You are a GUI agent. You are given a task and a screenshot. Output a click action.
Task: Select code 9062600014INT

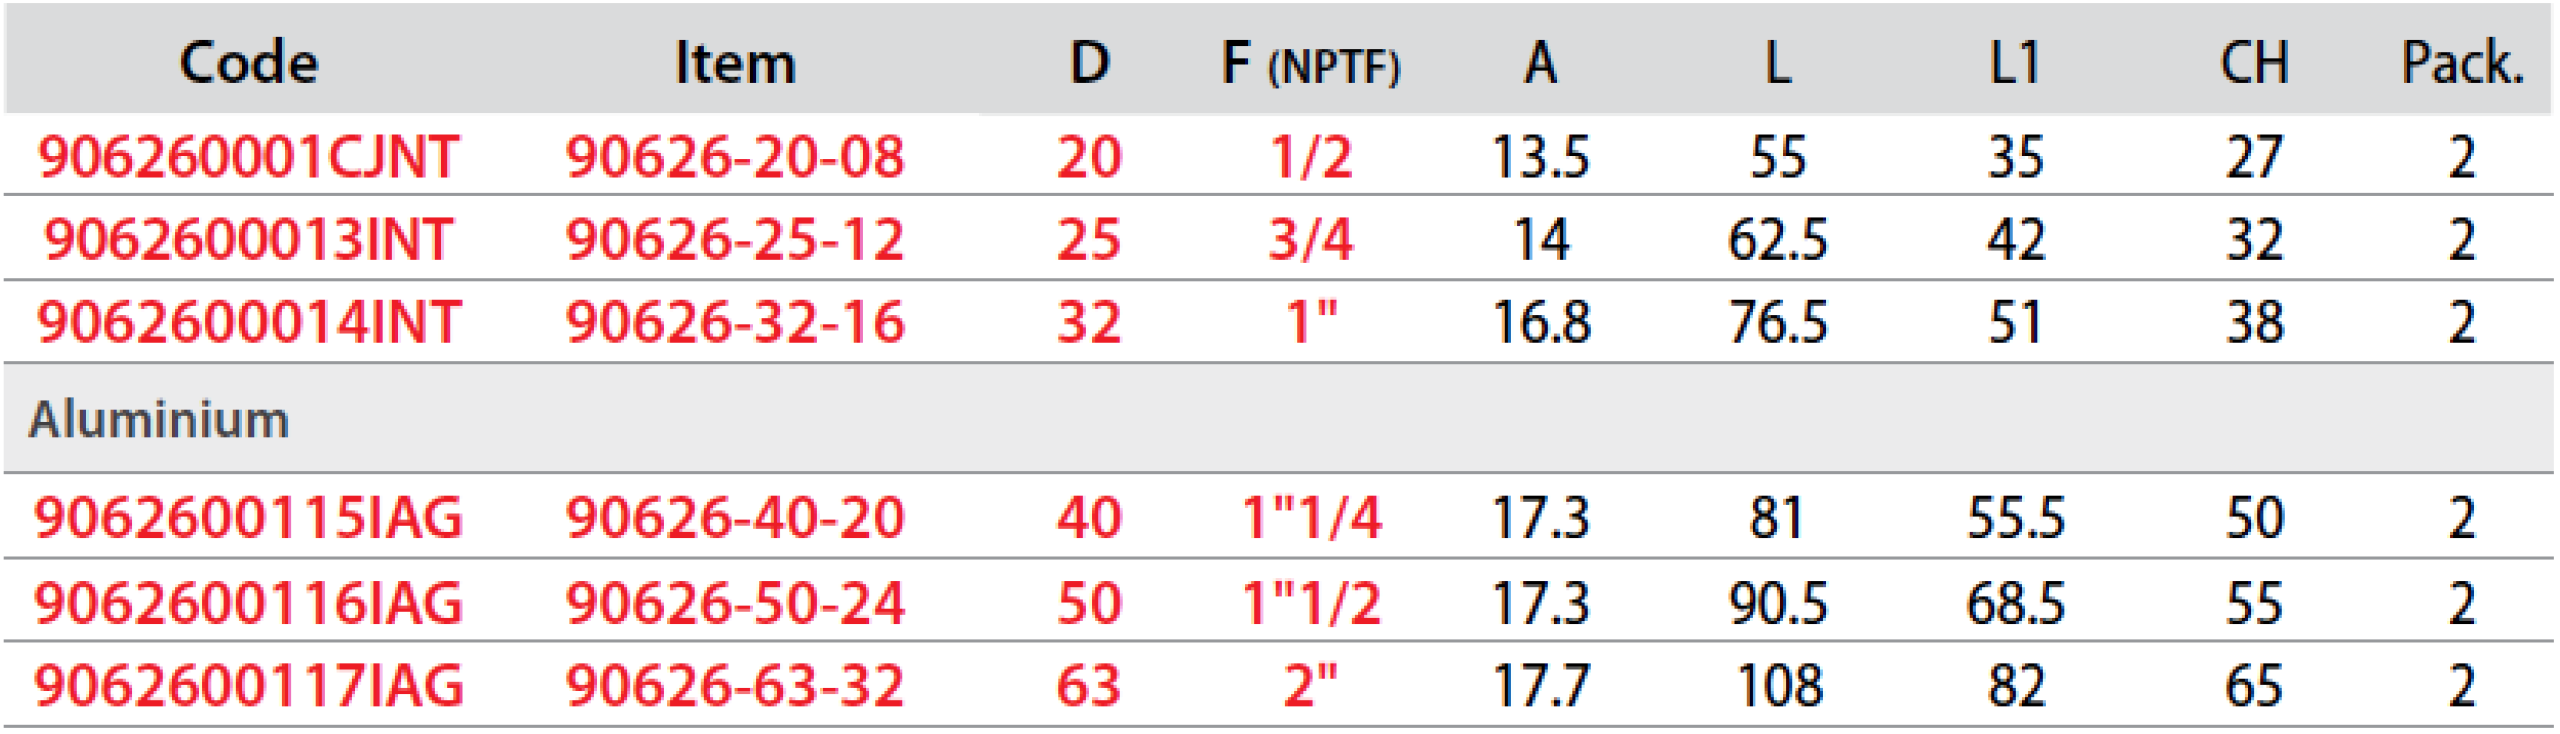(x=248, y=322)
